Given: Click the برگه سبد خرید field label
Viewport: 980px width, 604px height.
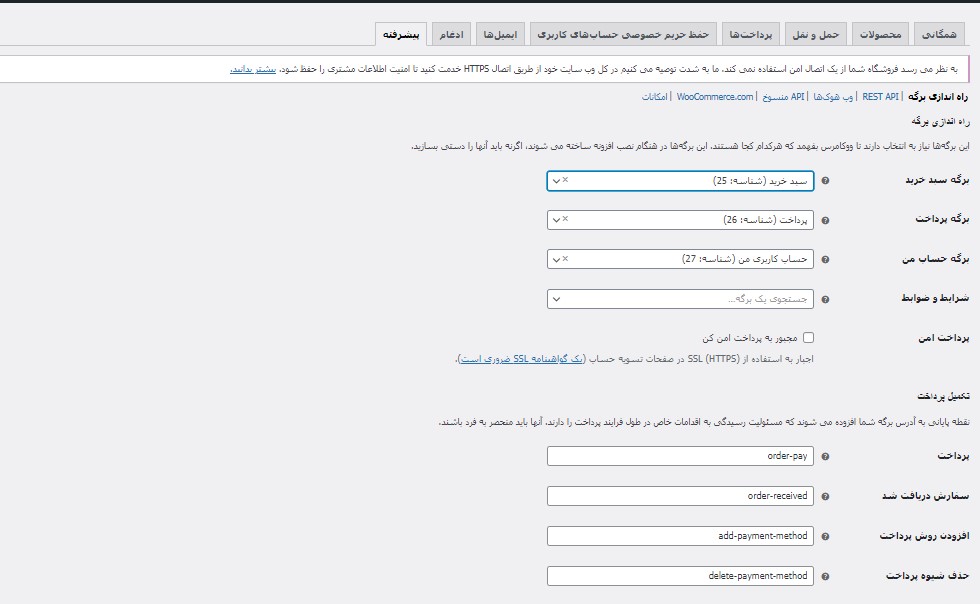Looking at the screenshot, I should [937, 180].
